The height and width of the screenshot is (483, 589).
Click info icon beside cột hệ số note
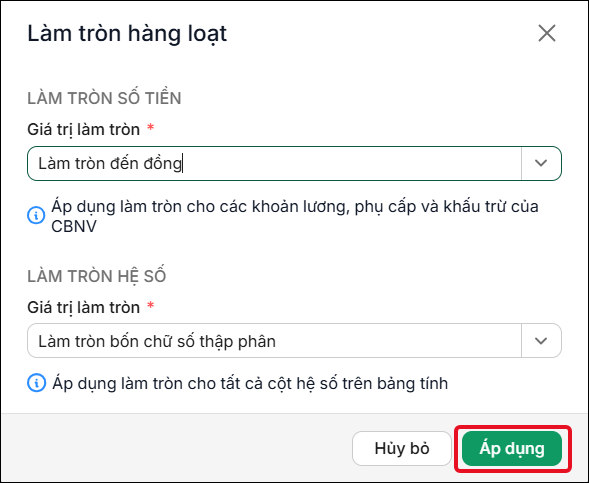36,383
